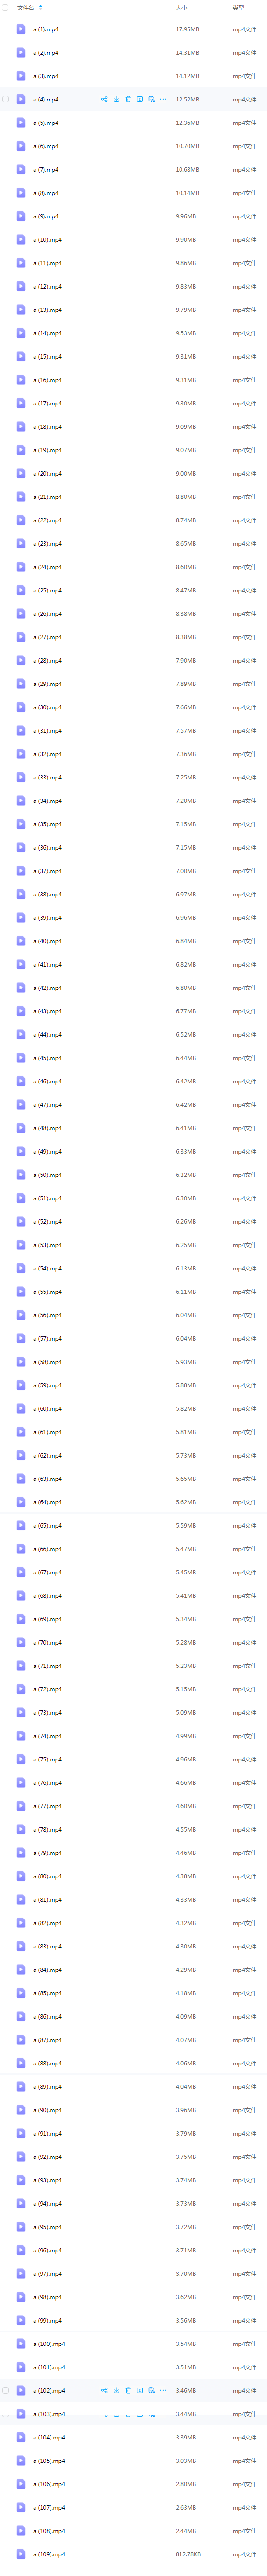Open the file a (108).mp4

pos(49,2530)
